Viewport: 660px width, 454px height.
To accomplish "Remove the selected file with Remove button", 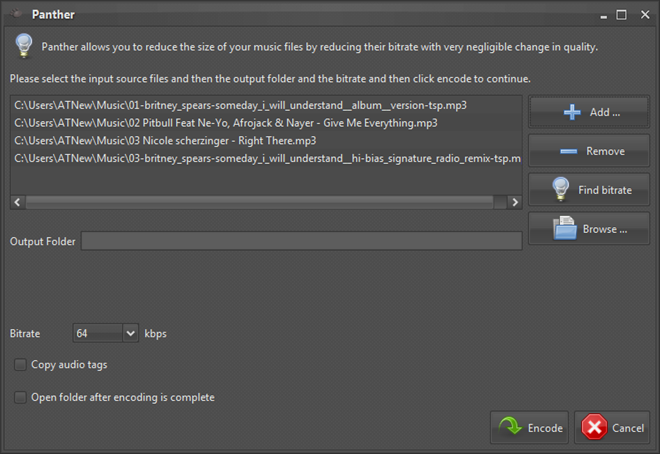I will (x=589, y=151).
